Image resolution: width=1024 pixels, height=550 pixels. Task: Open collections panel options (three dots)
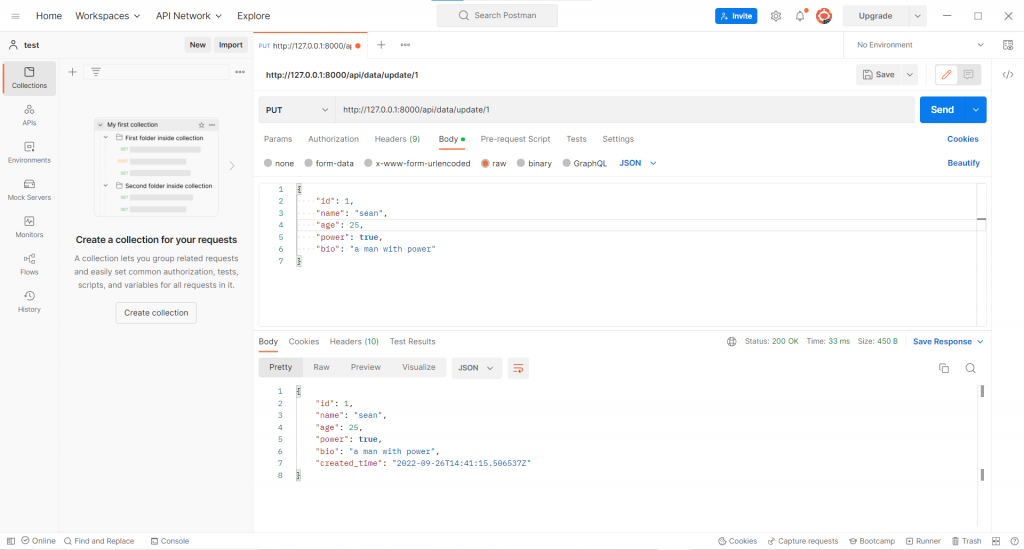[240, 72]
